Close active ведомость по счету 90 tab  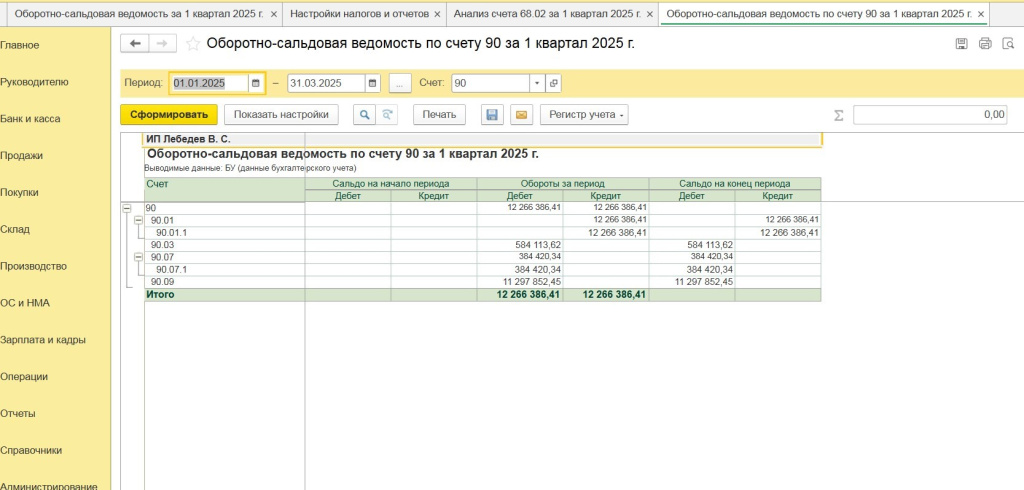[980, 14]
